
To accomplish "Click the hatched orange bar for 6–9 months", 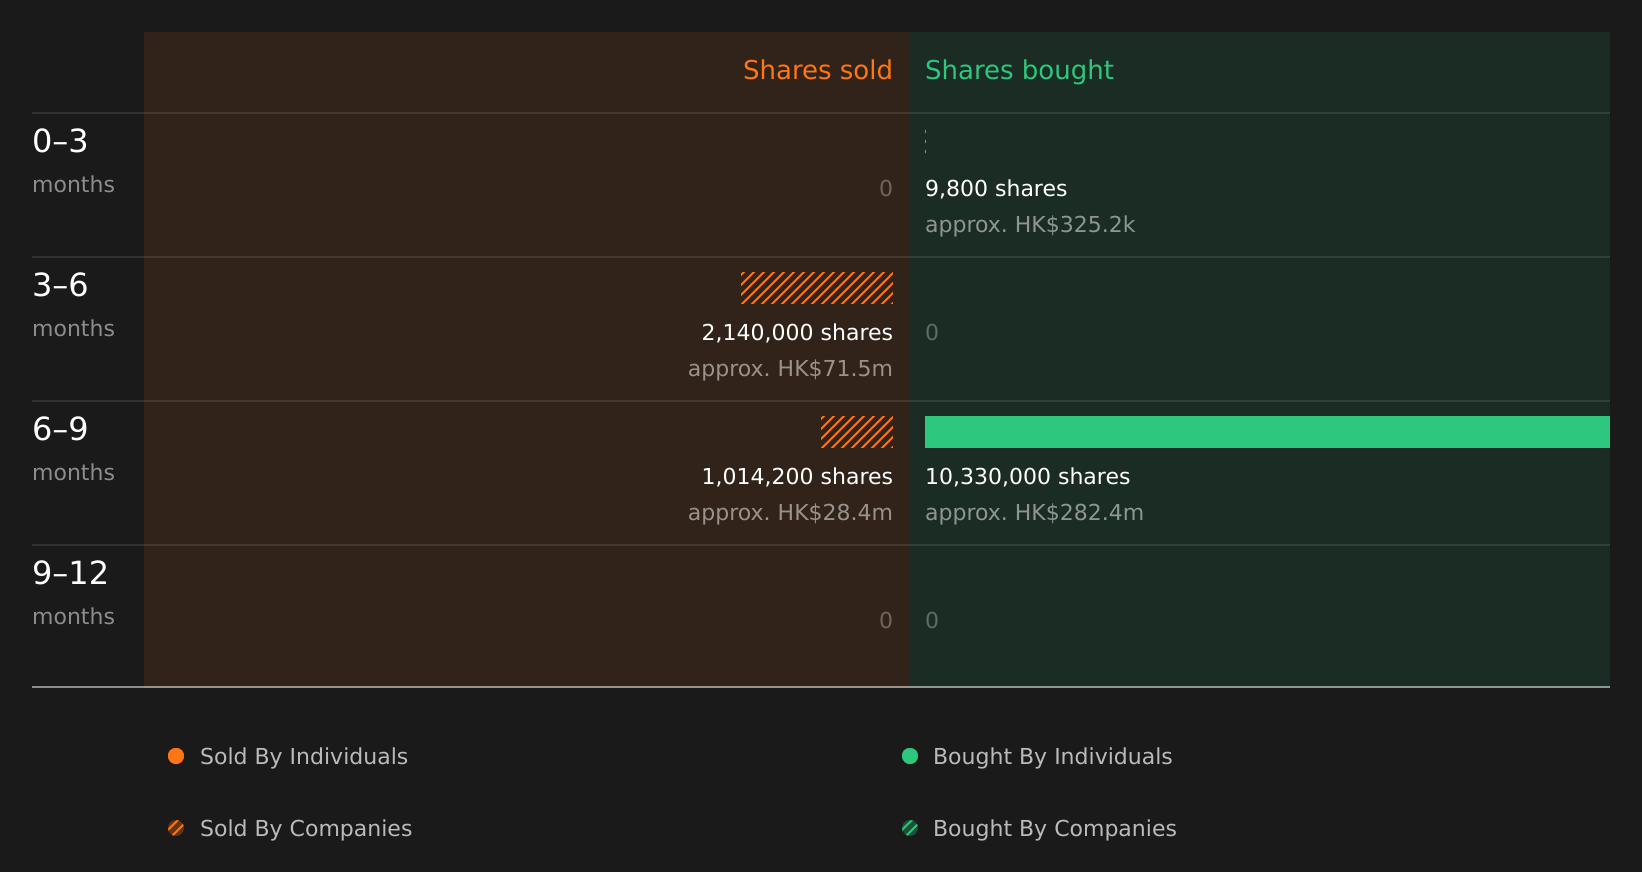I will (857, 432).
